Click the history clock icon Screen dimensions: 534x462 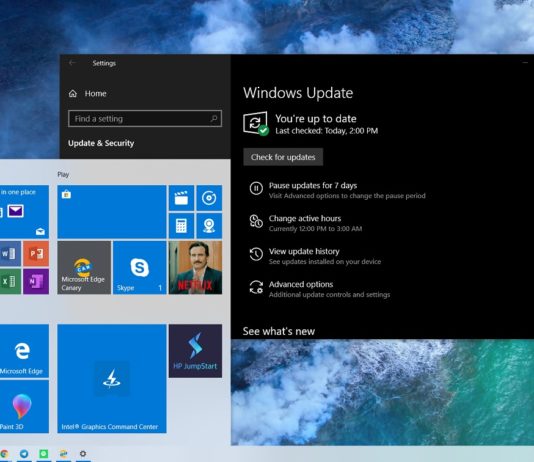point(256,254)
